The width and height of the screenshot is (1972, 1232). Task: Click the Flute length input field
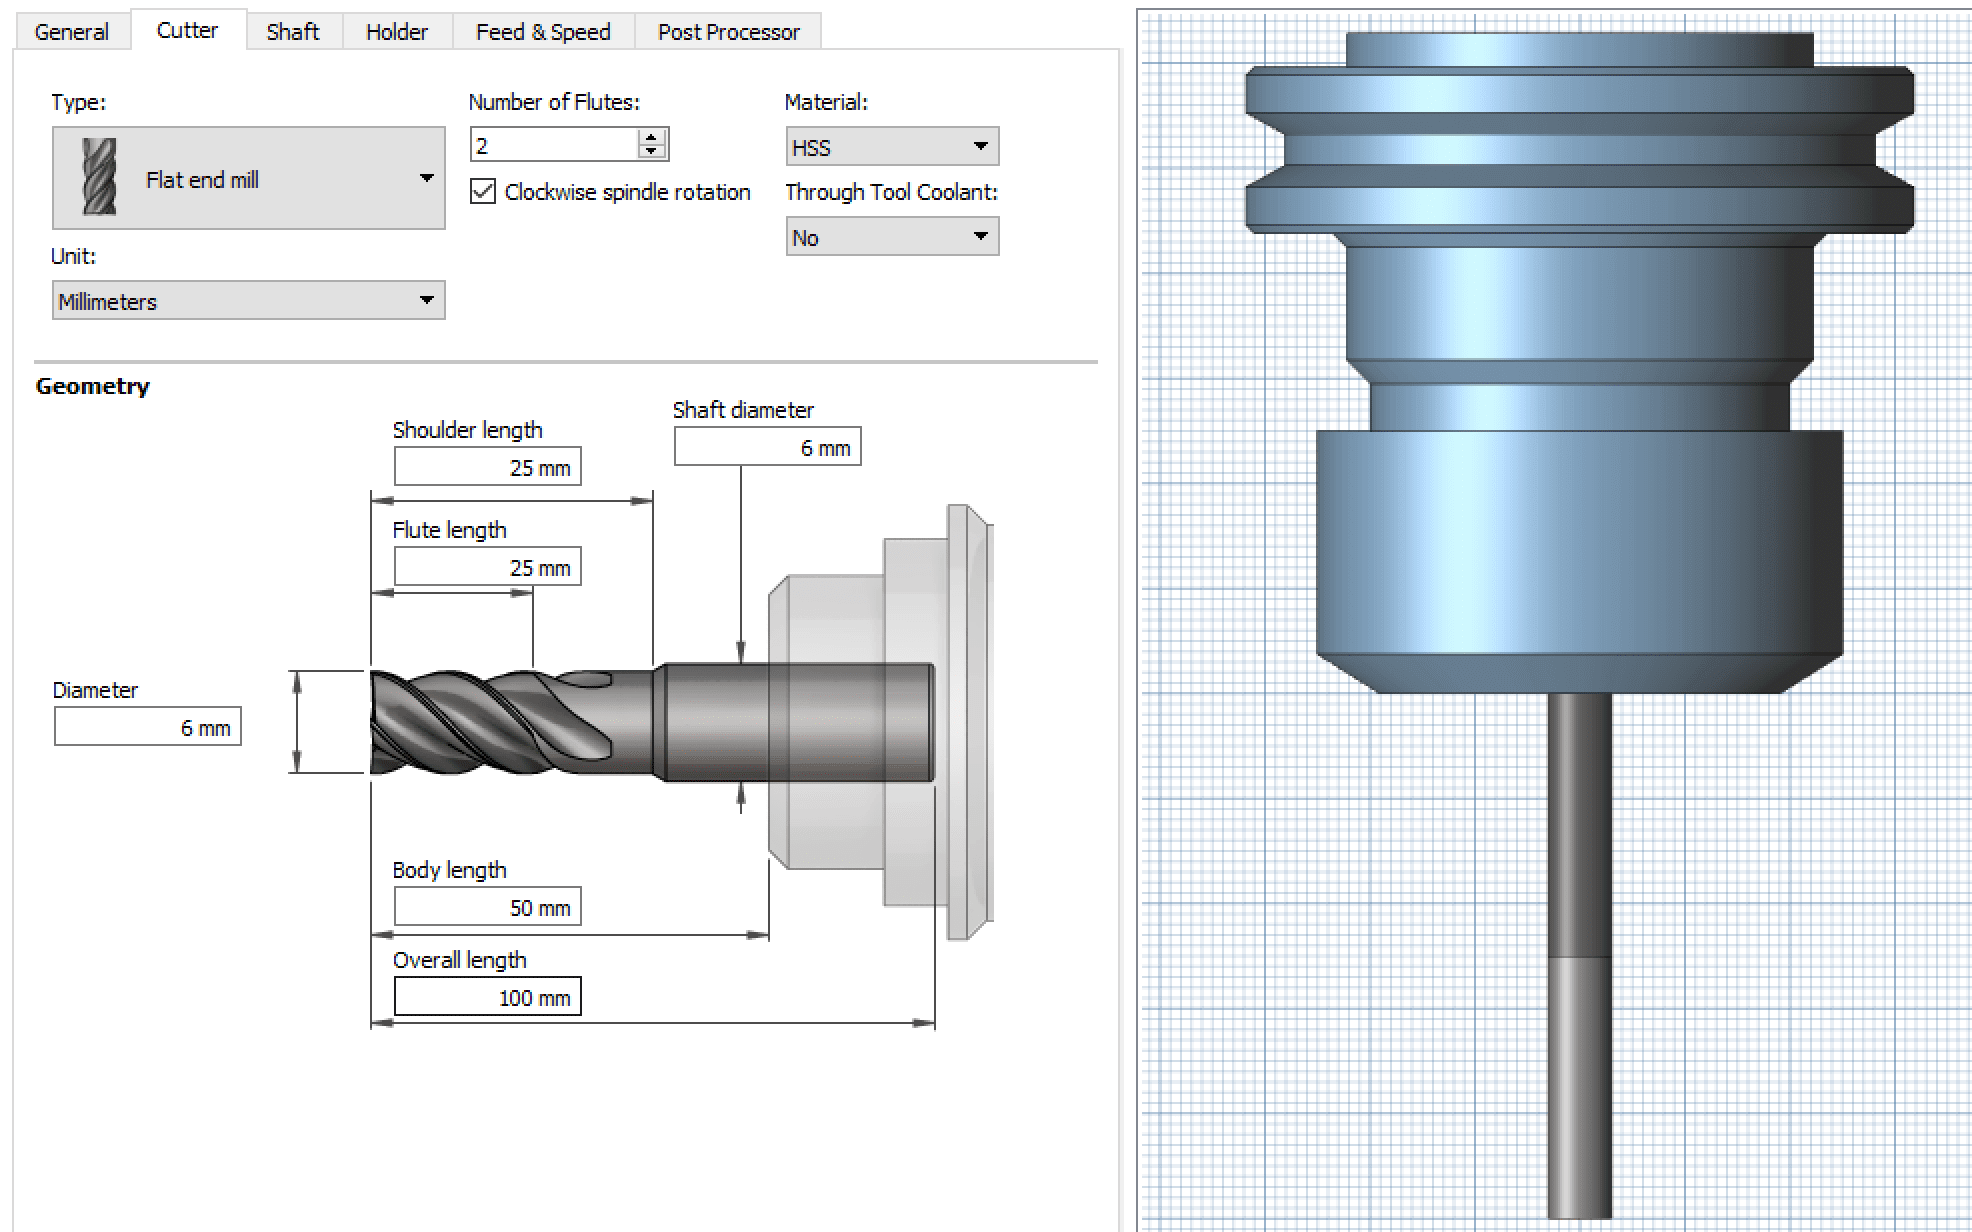pyautogui.click(x=487, y=567)
